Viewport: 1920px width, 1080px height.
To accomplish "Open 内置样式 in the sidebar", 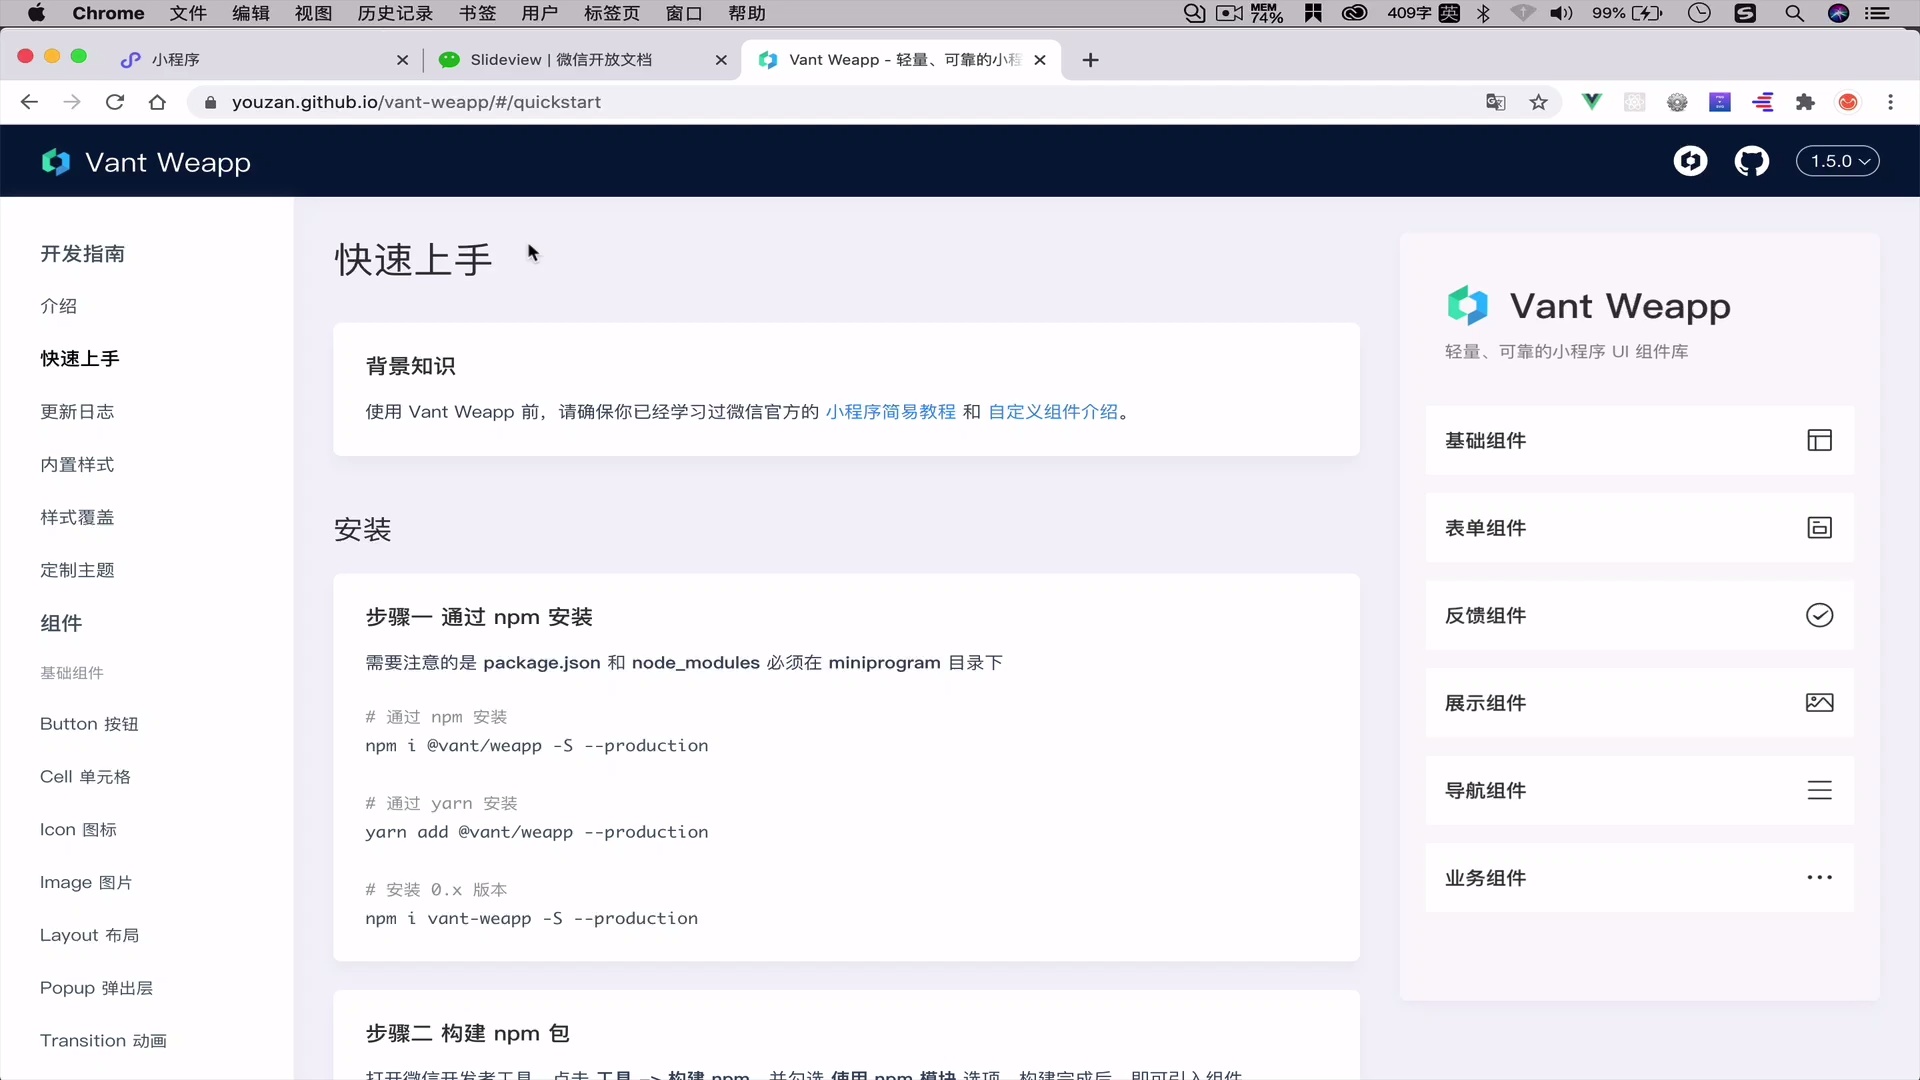I will pyautogui.click(x=77, y=464).
